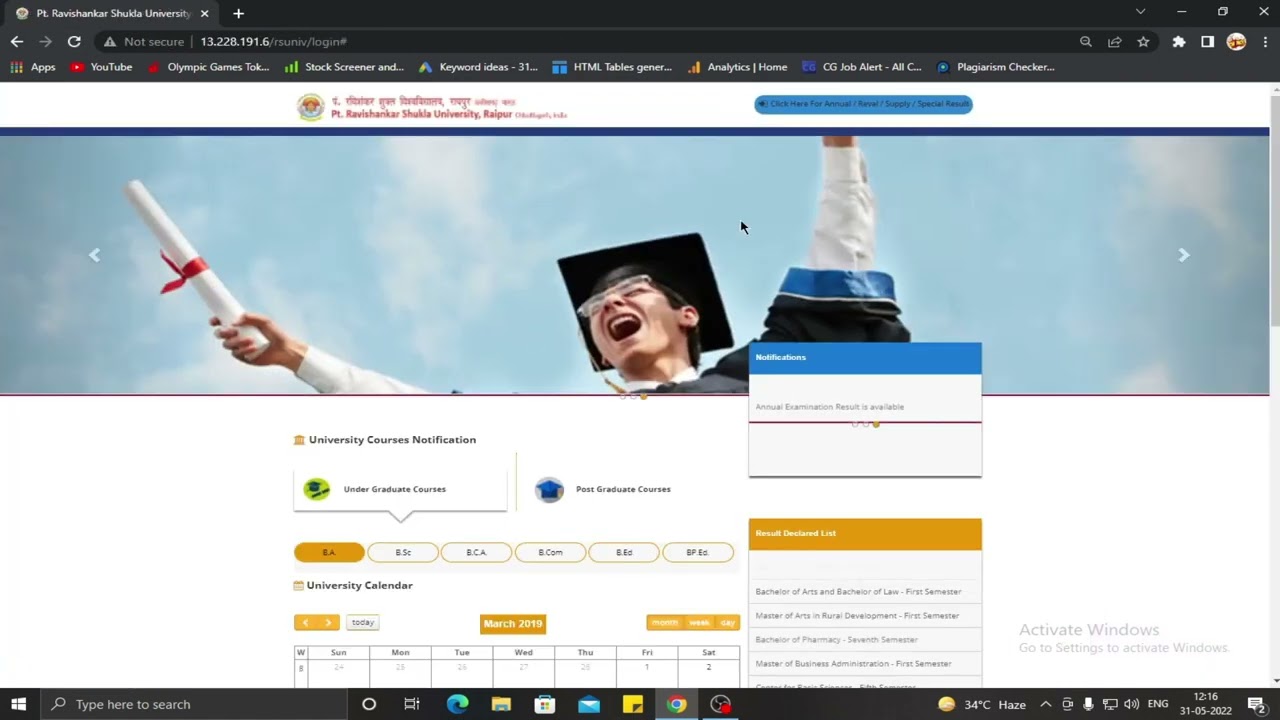The height and width of the screenshot is (720, 1280).
Task: Show hidden tray icons with the chevron
Action: point(1045,704)
